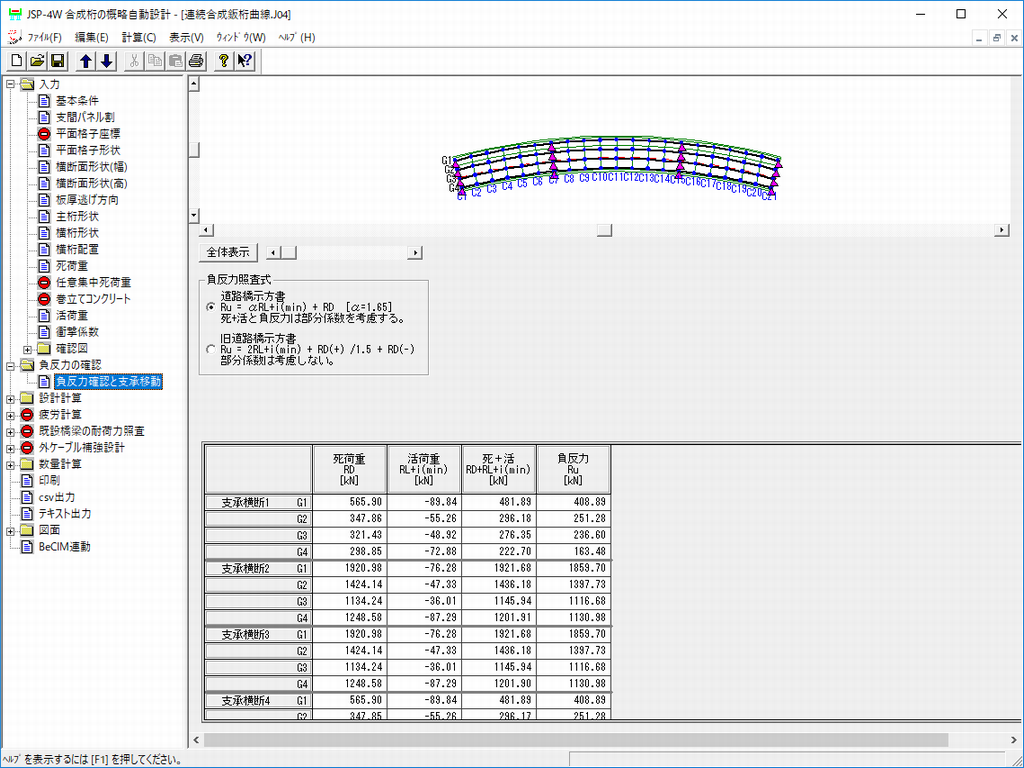1024x768 pixels.
Task: Expand the 確認図 folder node
Action: tap(27, 349)
